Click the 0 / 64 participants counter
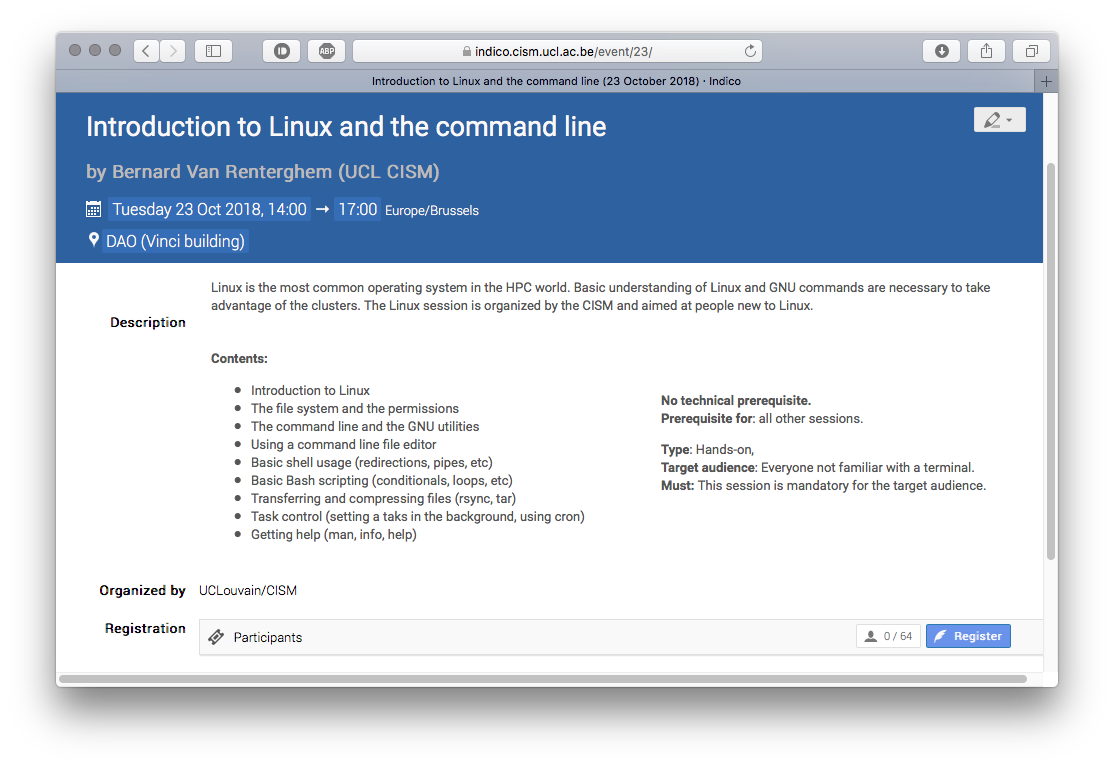Viewport: 1114px width, 767px height. [888, 636]
